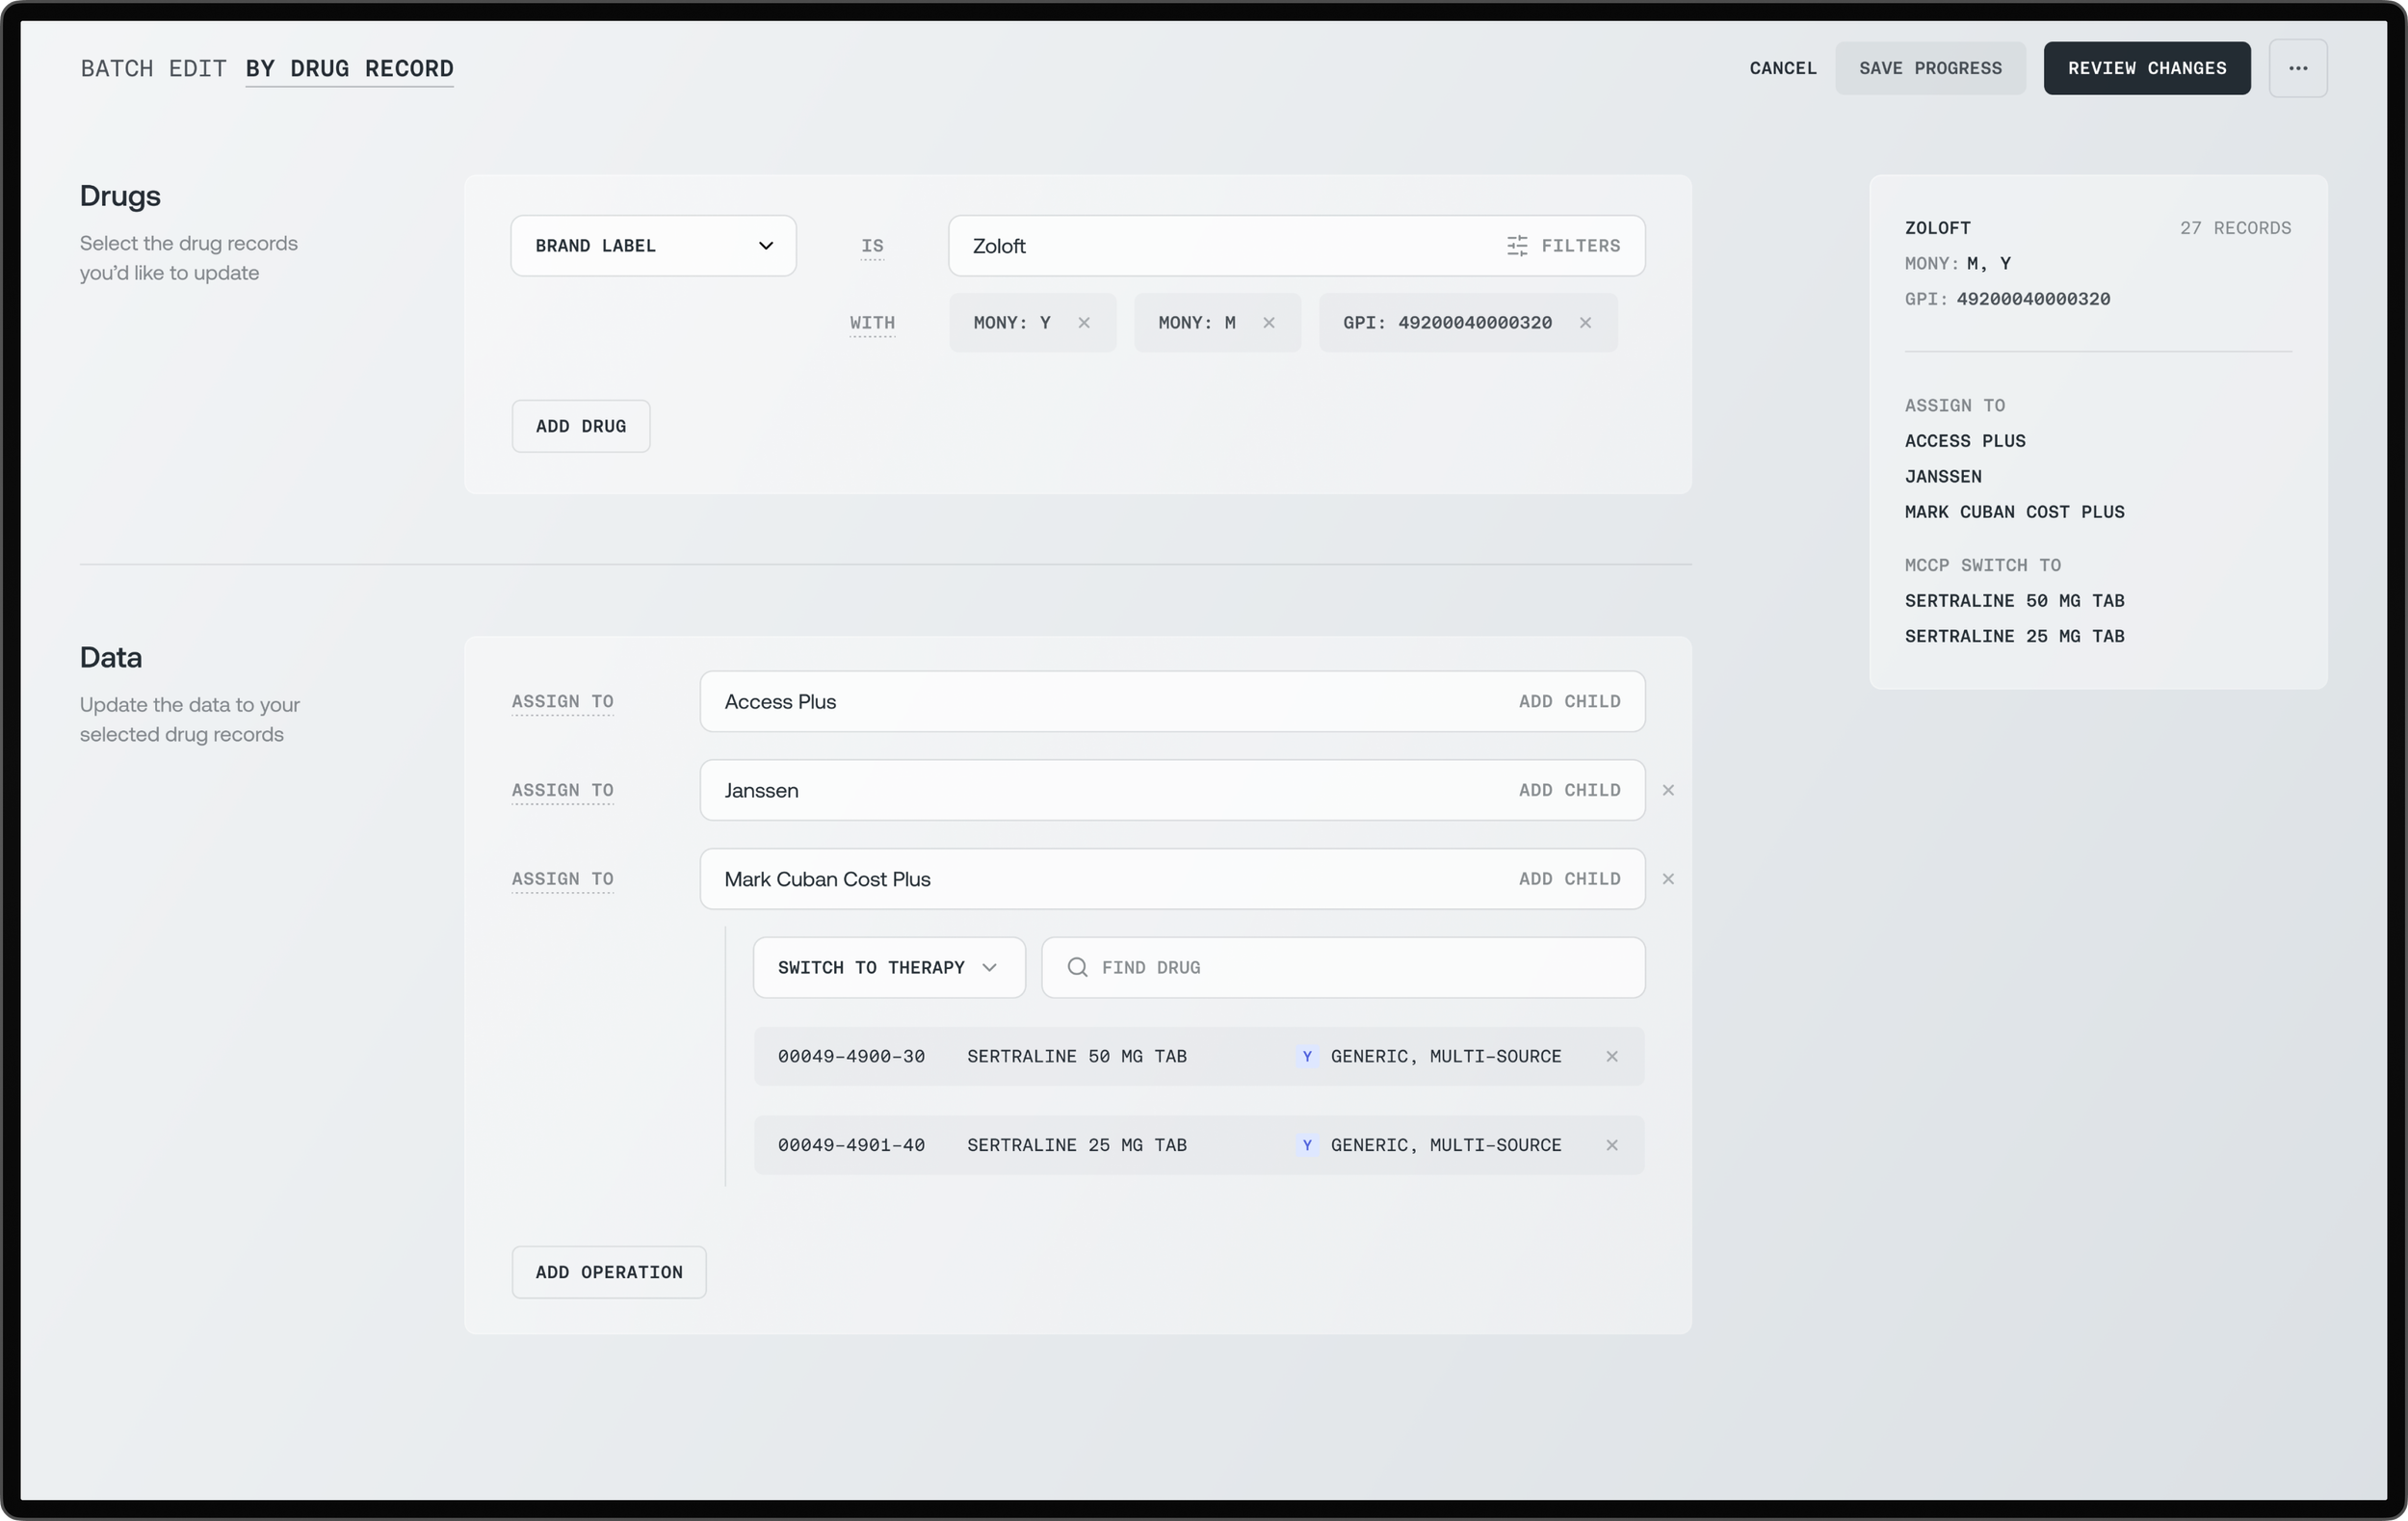The image size is (2408, 1521).
Task: Click ZOLOFT title in summary panel
Action: [1937, 228]
